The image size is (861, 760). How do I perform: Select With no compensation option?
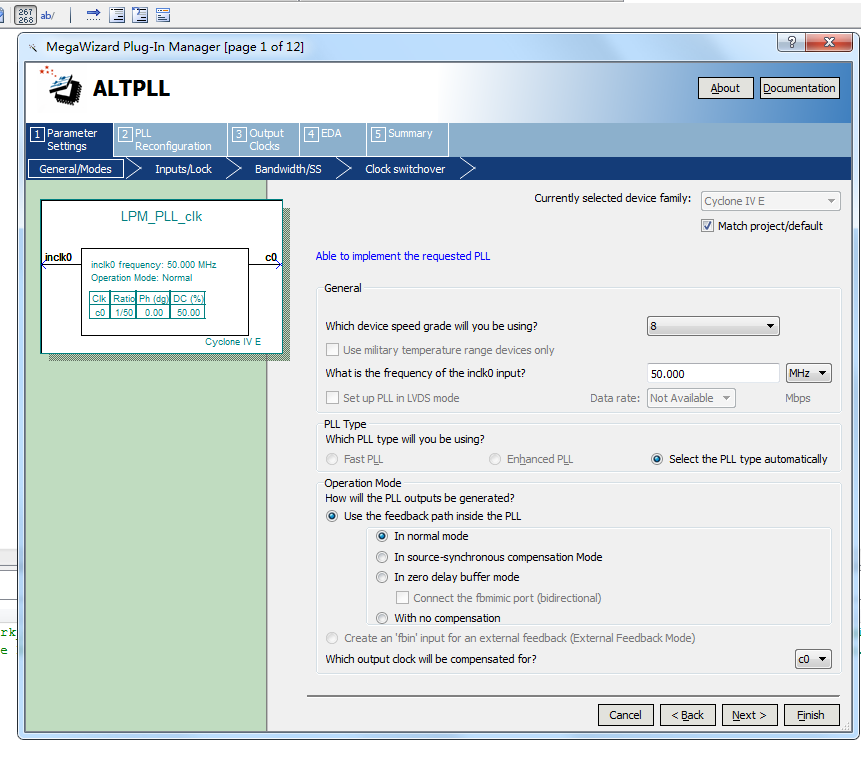382,618
